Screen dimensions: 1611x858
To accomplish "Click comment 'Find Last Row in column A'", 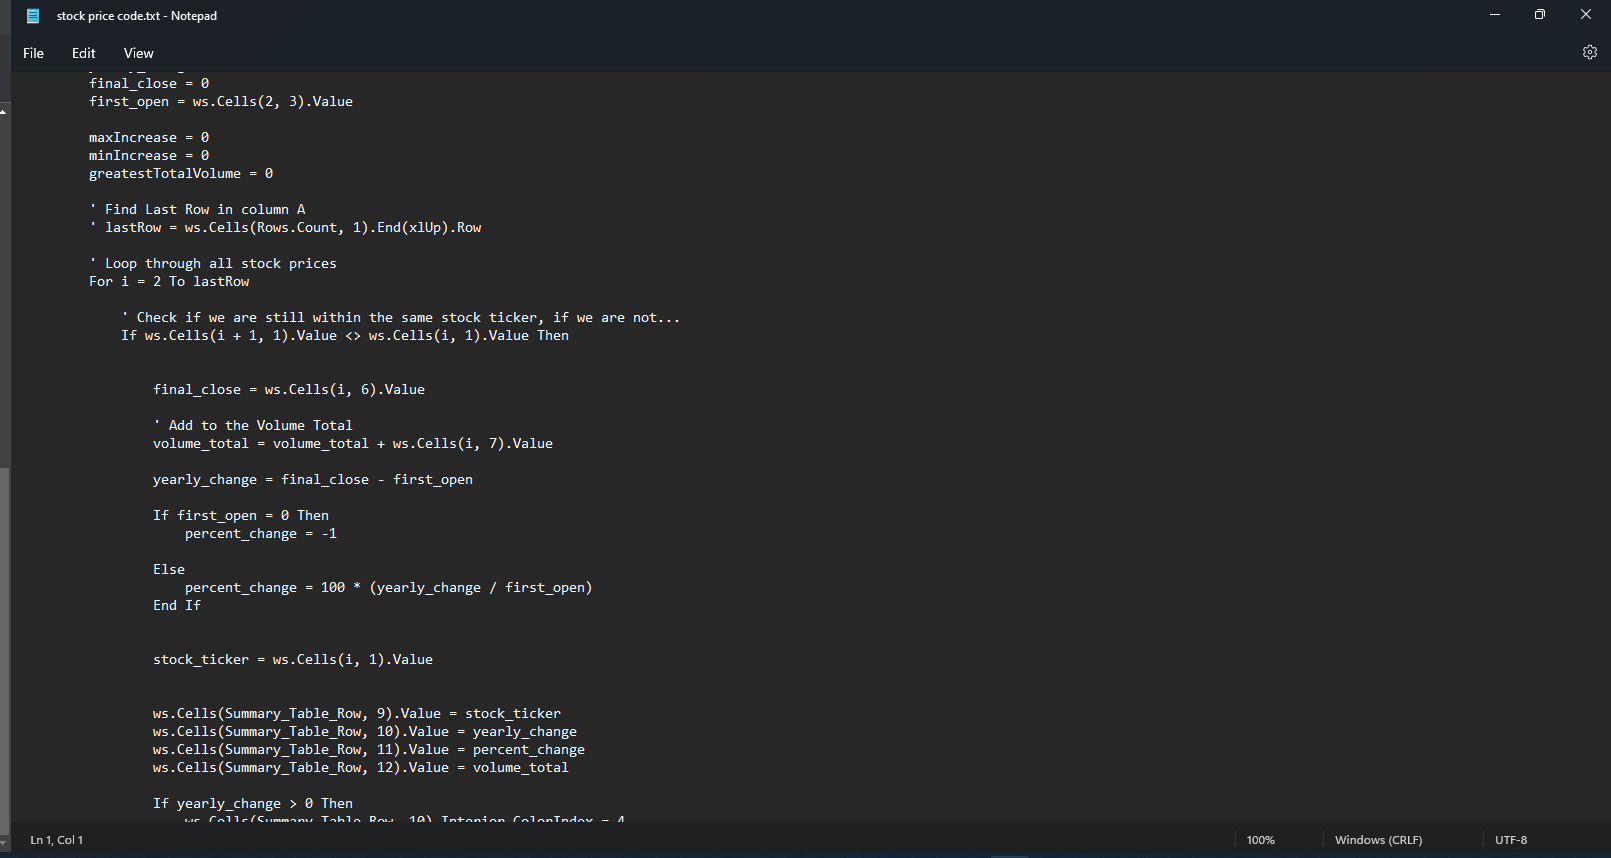I will [x=197, y=209].
